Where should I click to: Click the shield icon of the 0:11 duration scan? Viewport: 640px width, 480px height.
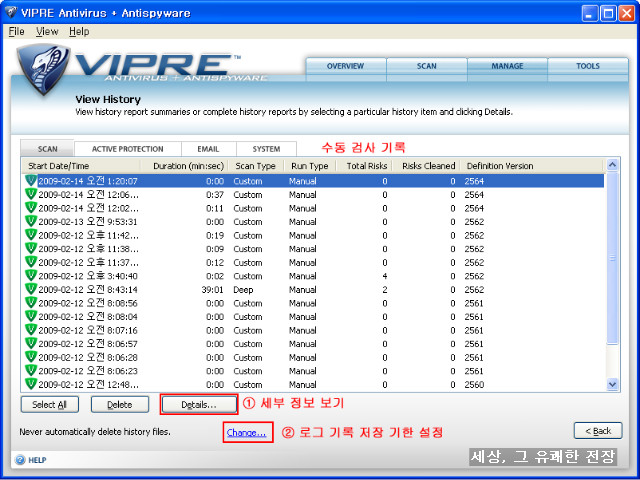tap(31, 208)
